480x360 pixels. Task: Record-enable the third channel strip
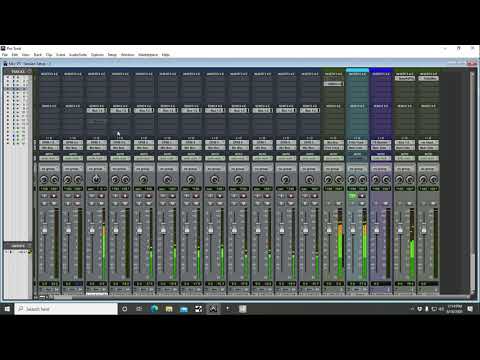click(101, 196)
